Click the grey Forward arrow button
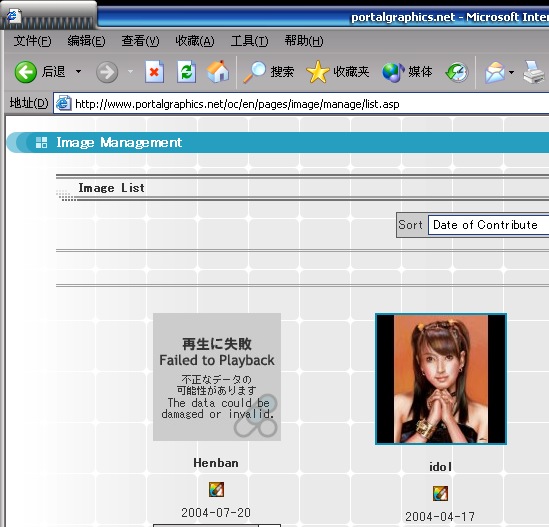 pos(107,72)
